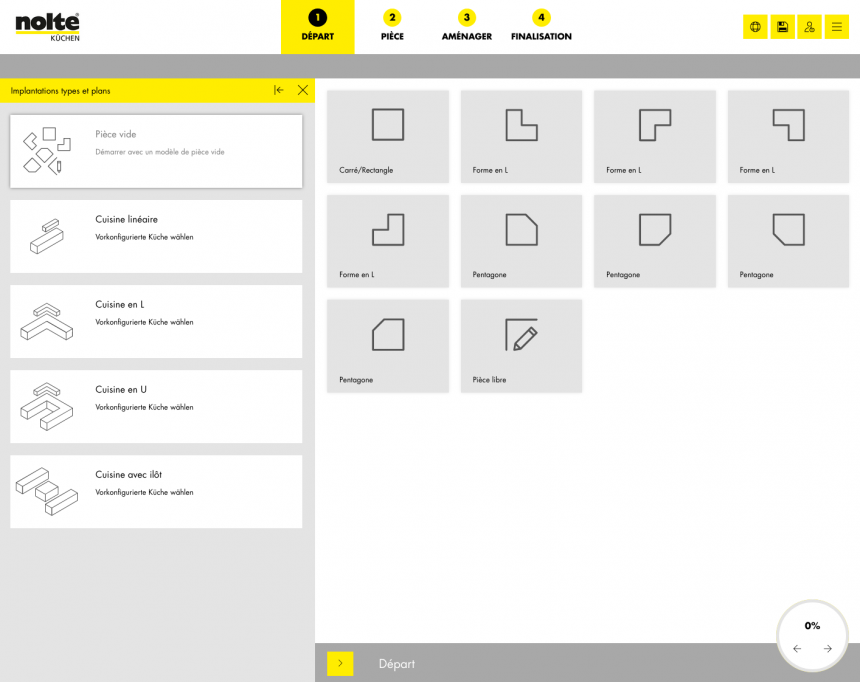Switch to the Aménager step tab
The width and height of the screenshot is (860, 682).
(466, 27)
